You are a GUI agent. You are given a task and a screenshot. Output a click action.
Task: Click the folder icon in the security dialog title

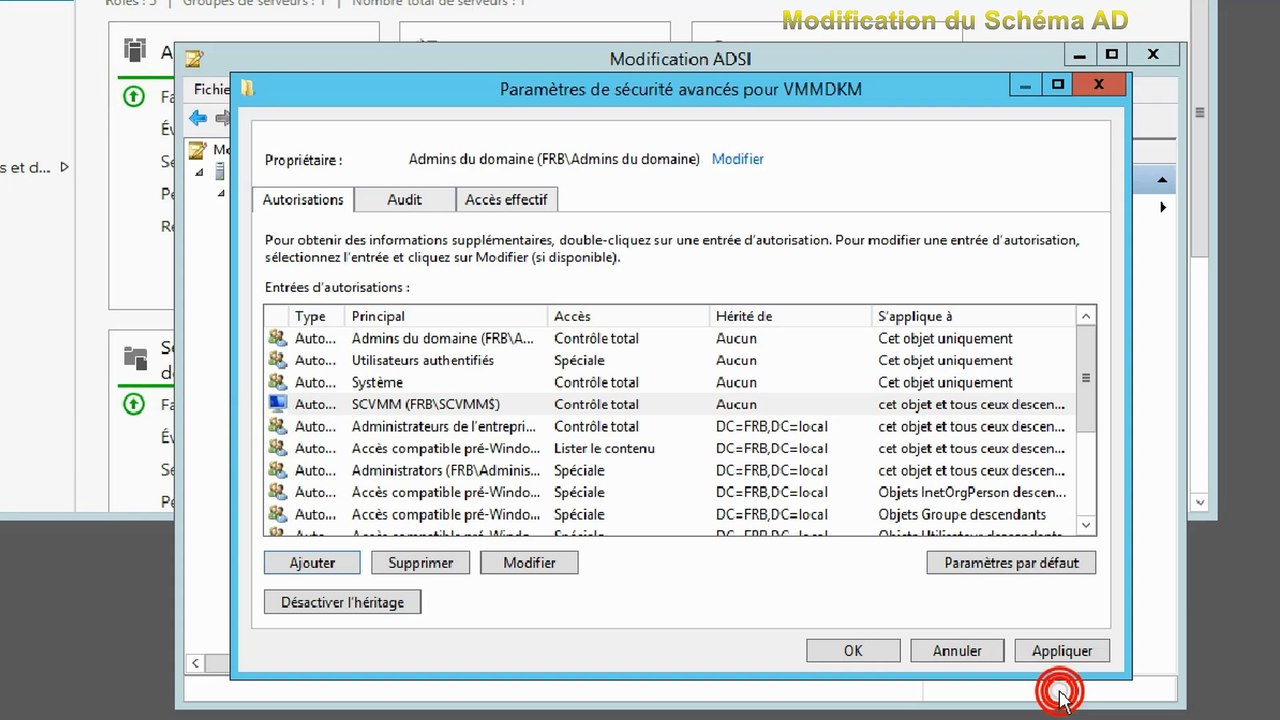click(247, 89)
